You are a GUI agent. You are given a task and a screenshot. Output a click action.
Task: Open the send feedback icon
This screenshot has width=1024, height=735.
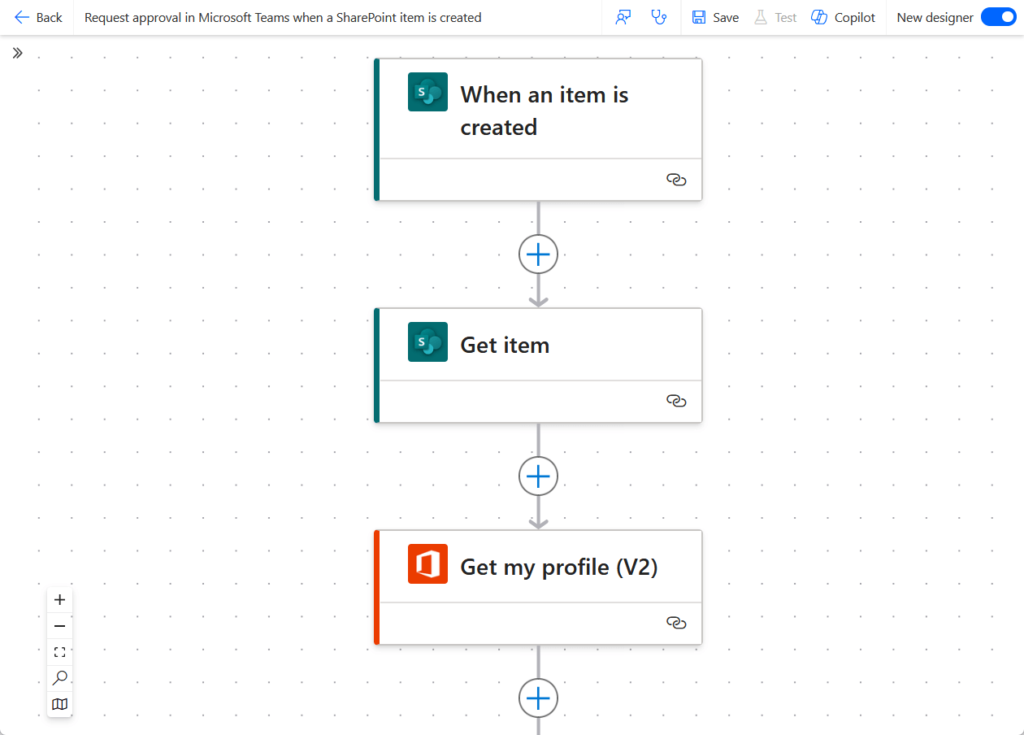pyautogui.click(x=623, y=18)
